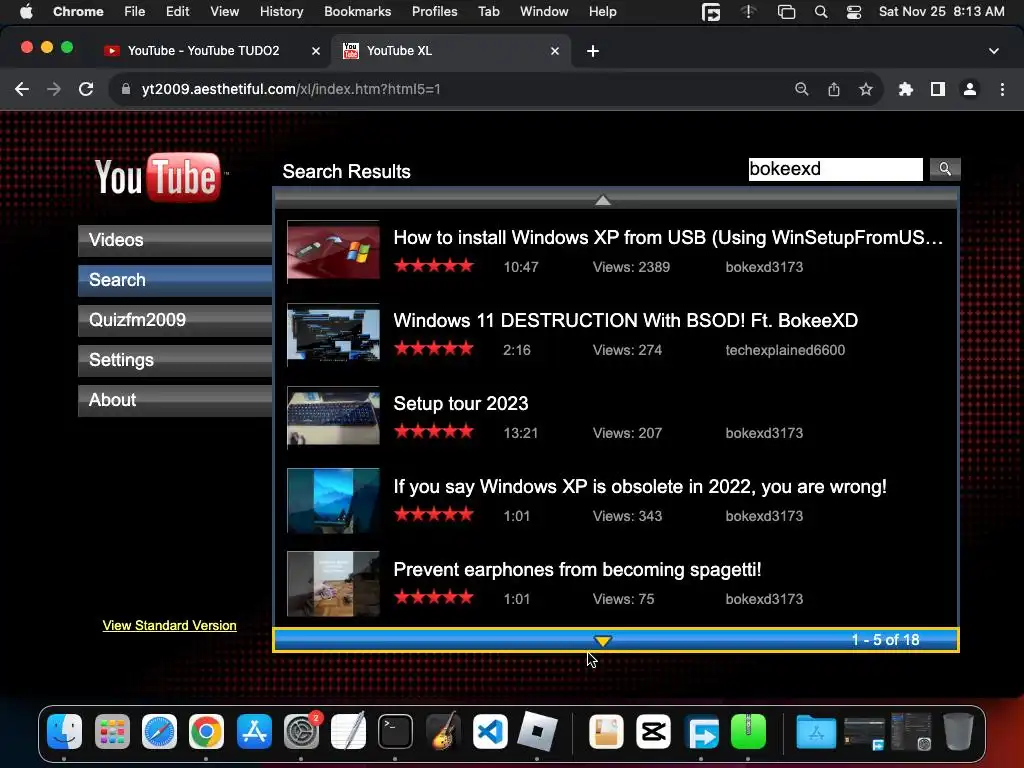The image size is (1024, 768).
Task: Open Launchpad in the Dock
Action: (x=112, y=731)
